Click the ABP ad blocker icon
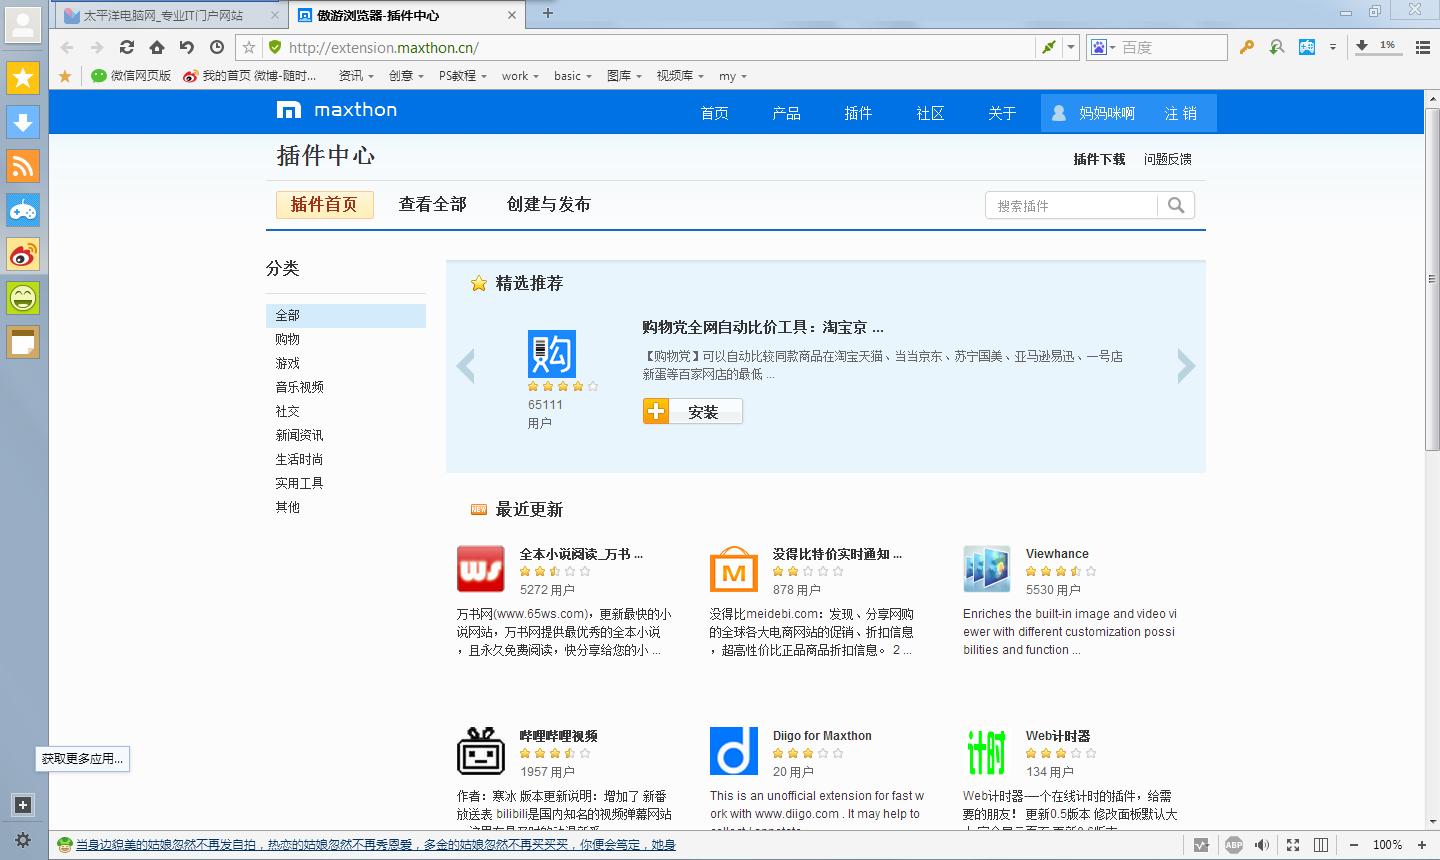 [x=1234, y=845]
